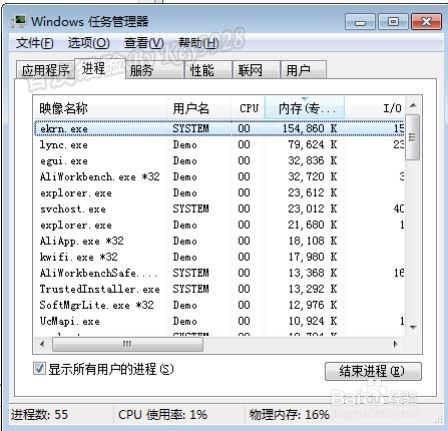
Task: Open the 选项(O) menu
Action: pyautogui.click(x=89, y=43)
